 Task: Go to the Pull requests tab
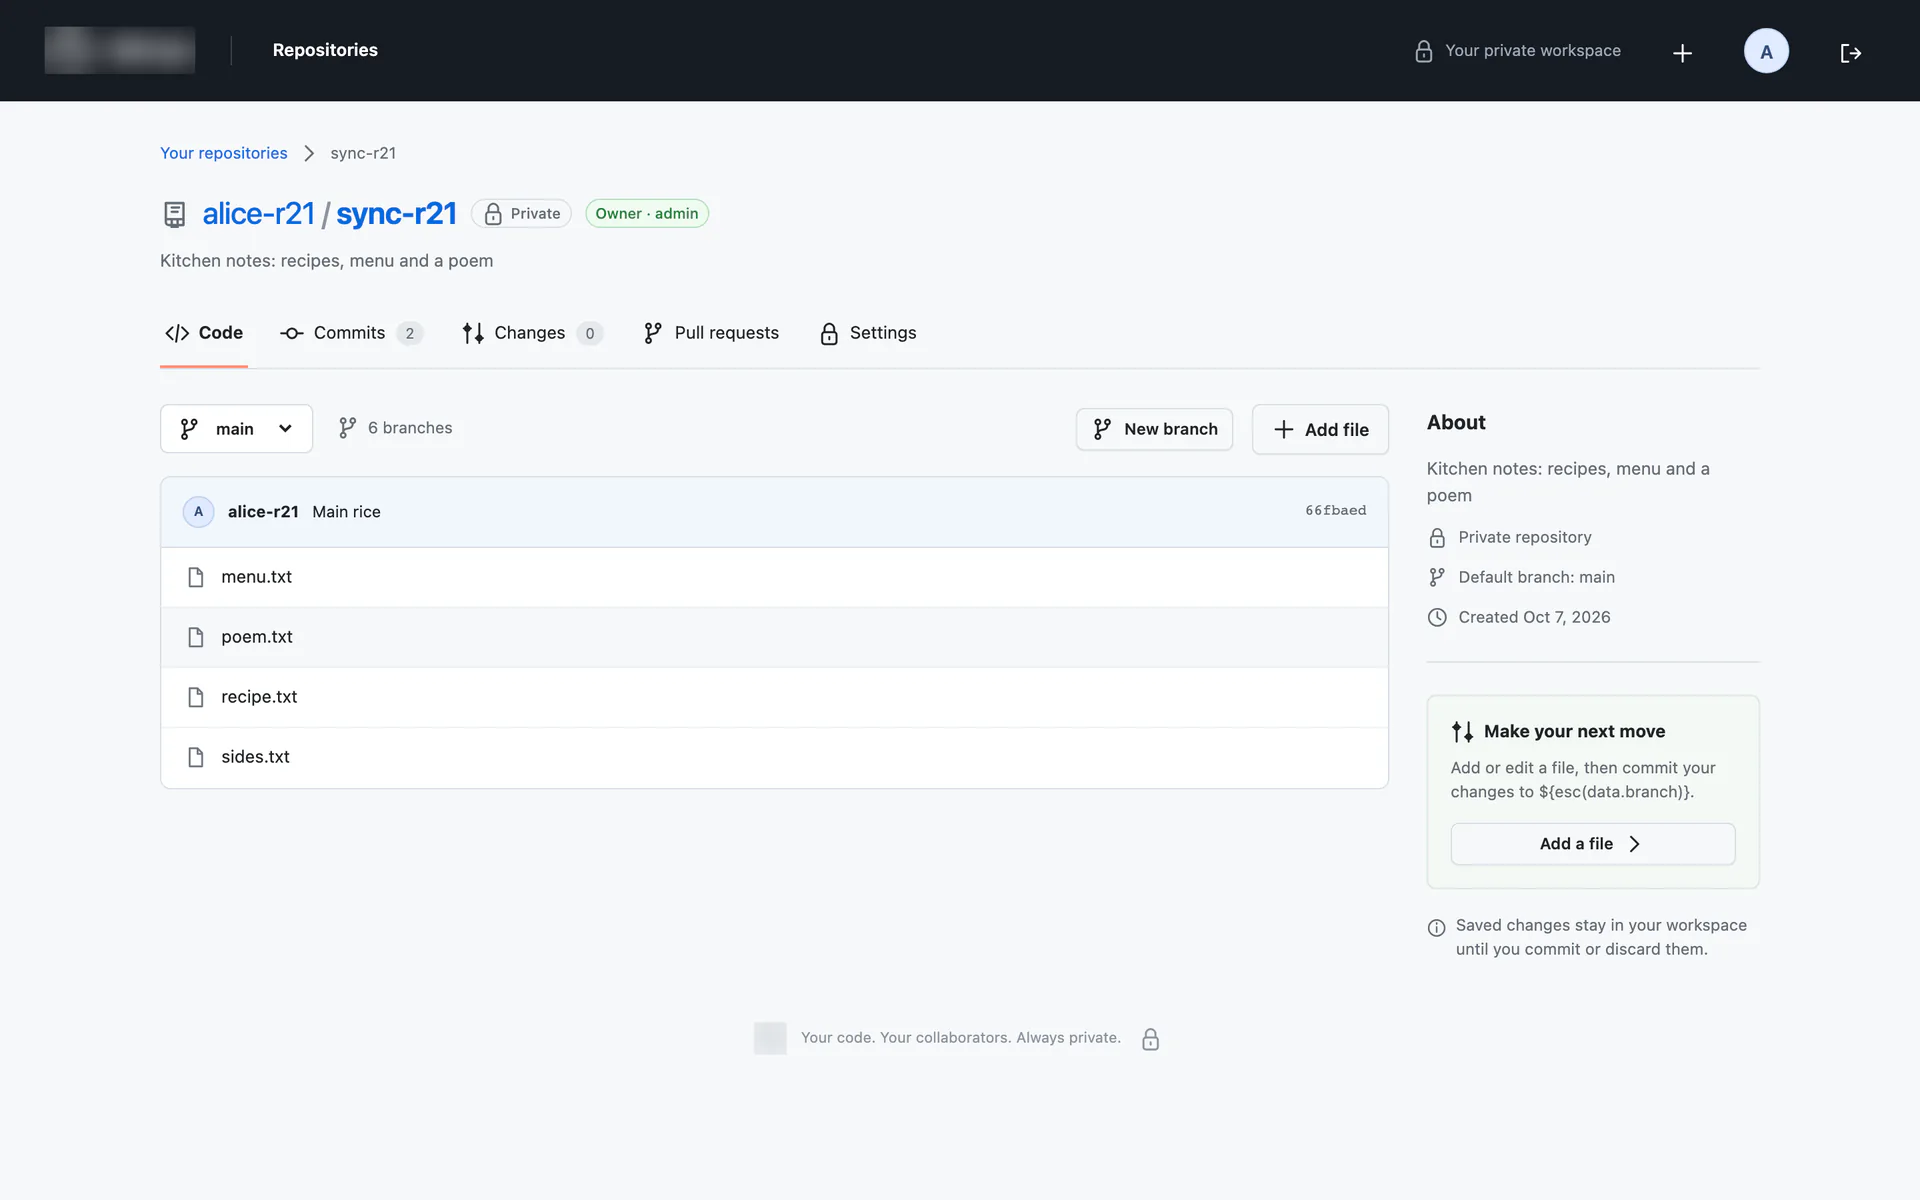[711, 333]
